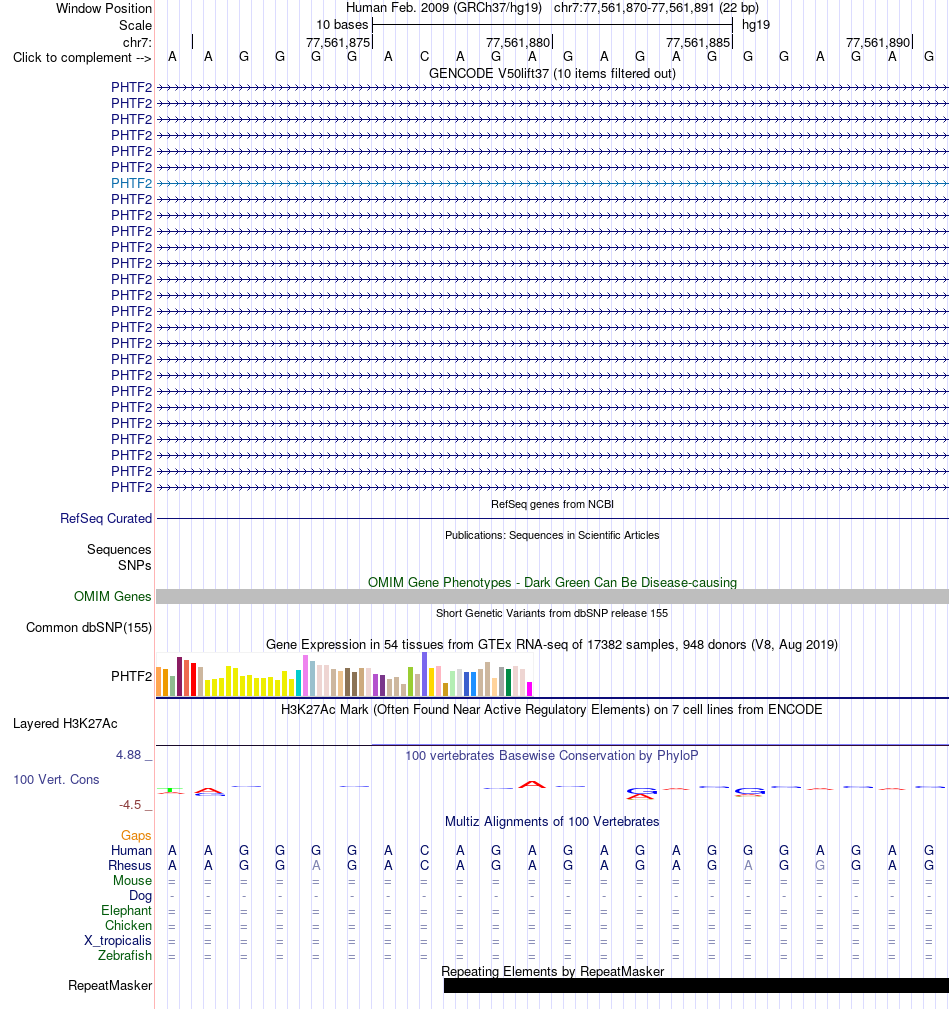The height and width of the screenshot is (1009, 950).
Task: Click the chr7: ruler label
Action: point(137,42)
